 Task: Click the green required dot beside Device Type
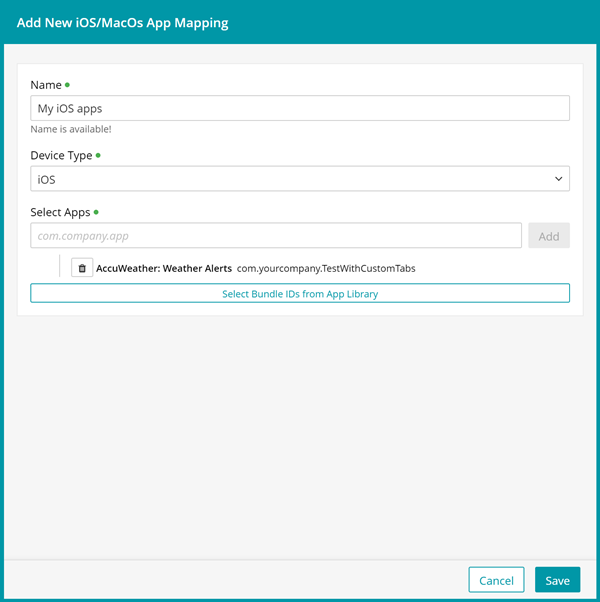(98, 156)
